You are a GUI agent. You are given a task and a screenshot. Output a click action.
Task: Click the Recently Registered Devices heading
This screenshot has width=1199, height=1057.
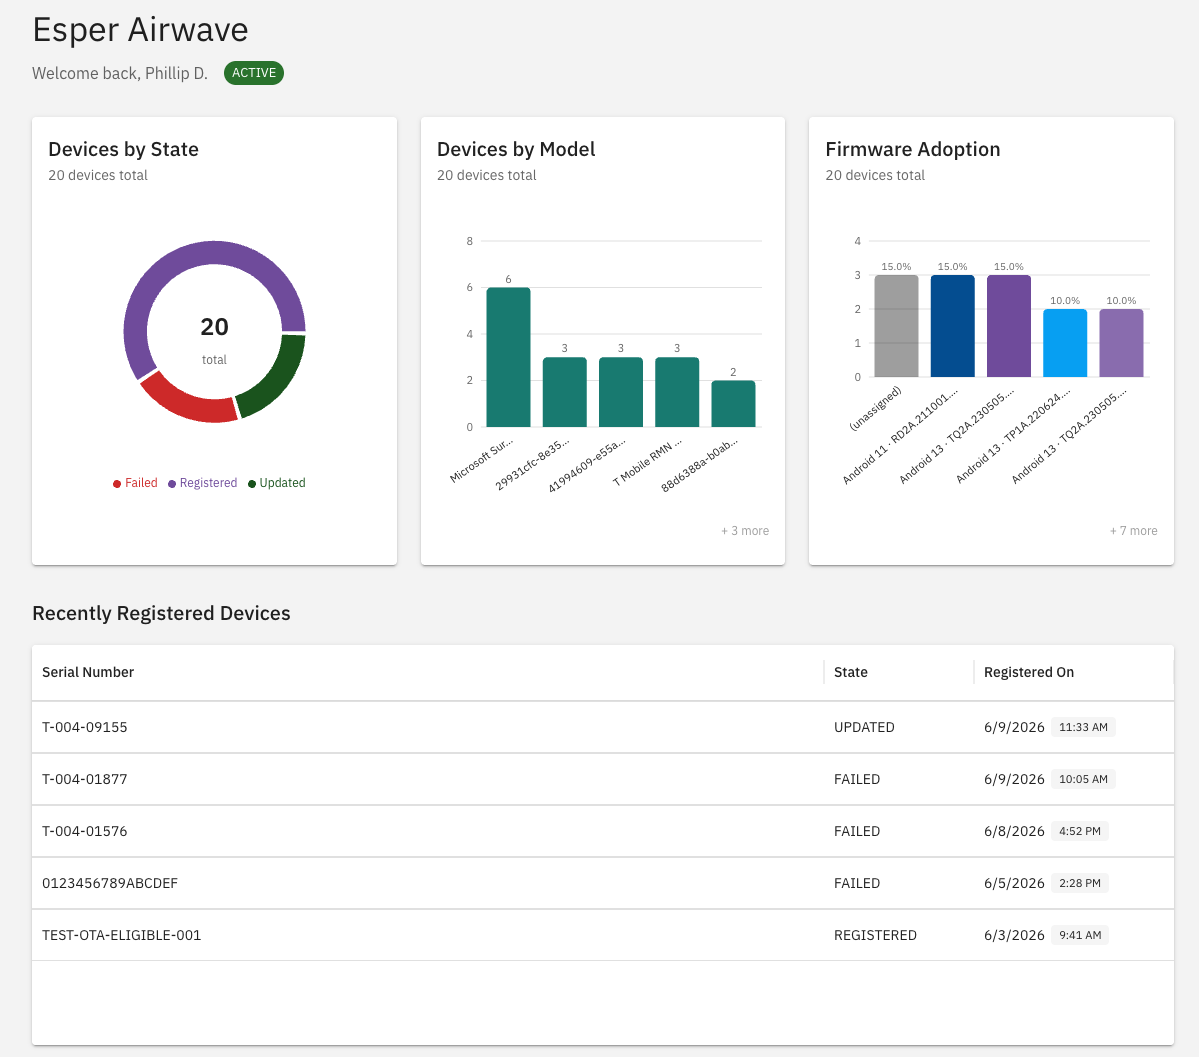161,613
